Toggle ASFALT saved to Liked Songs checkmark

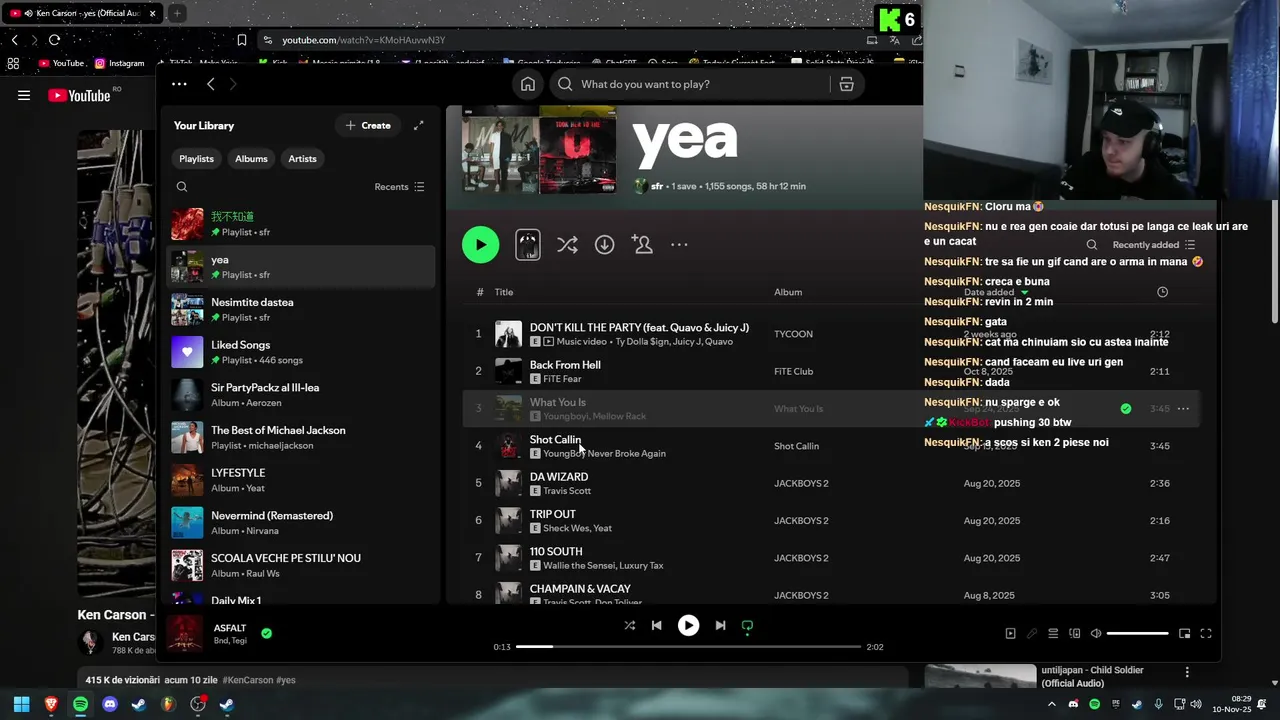pos(266,633)
